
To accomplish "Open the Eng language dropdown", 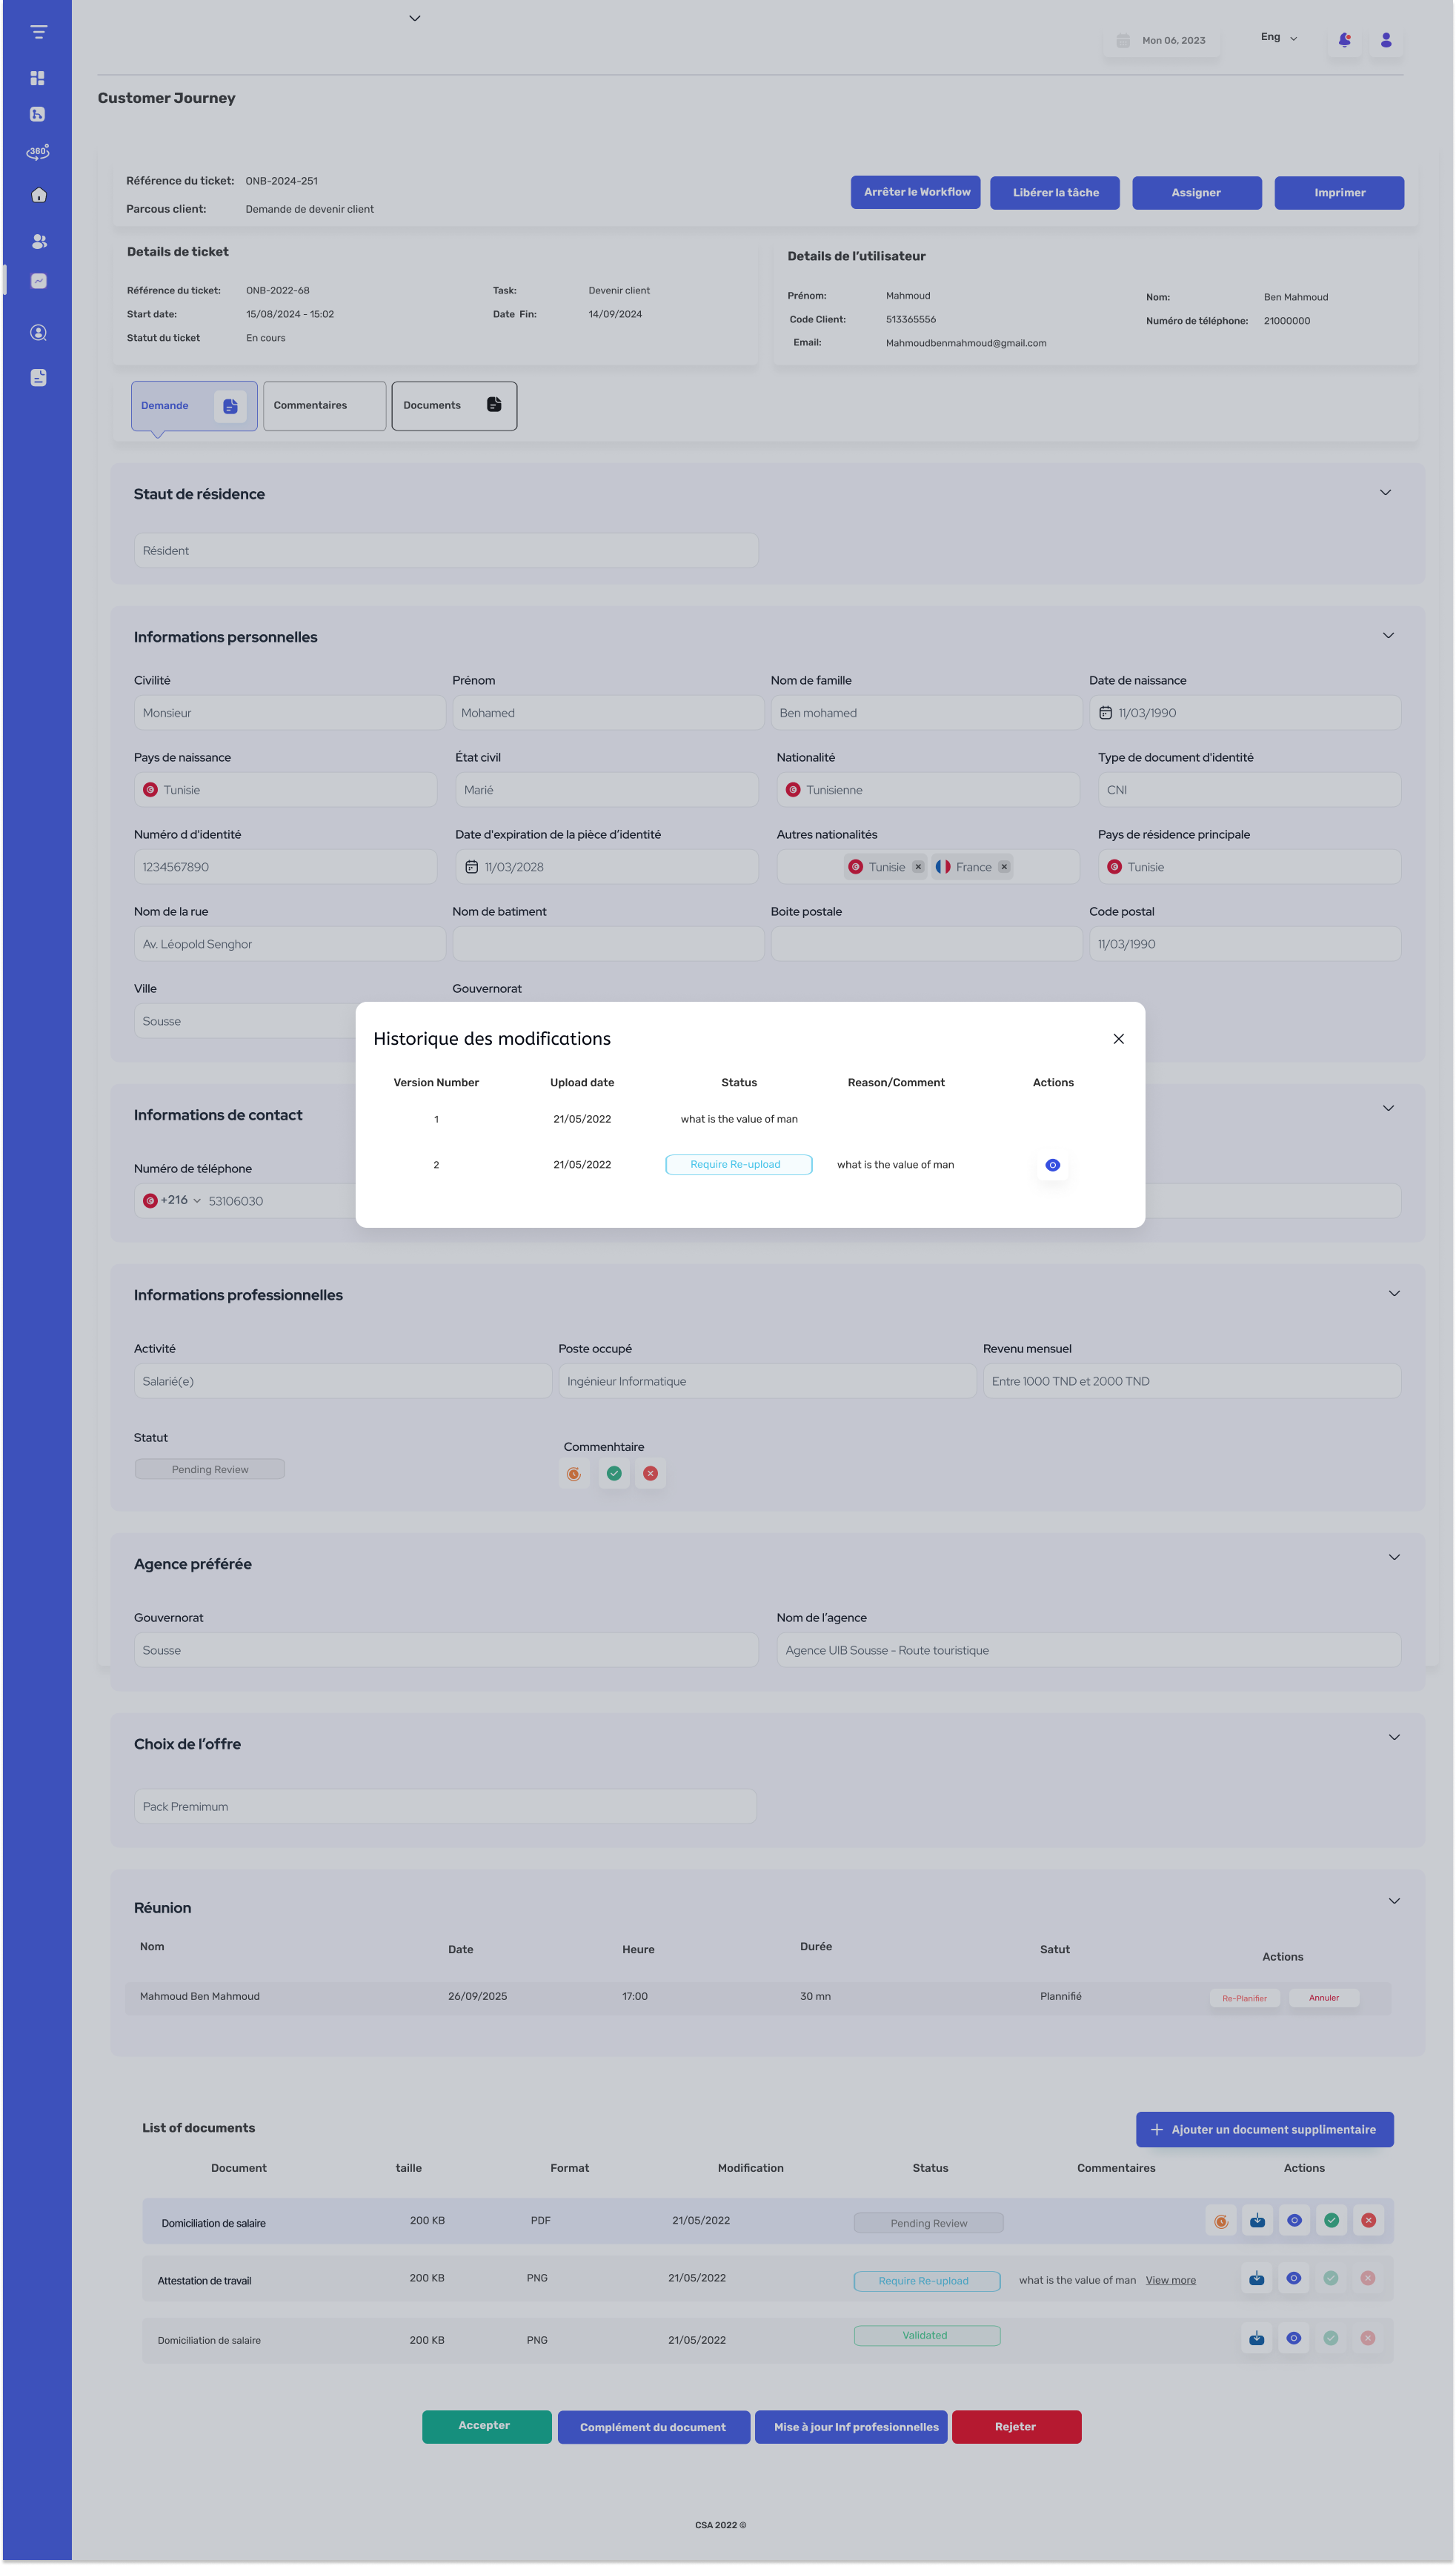I will pyautogui.click(x=1279, y=37).
